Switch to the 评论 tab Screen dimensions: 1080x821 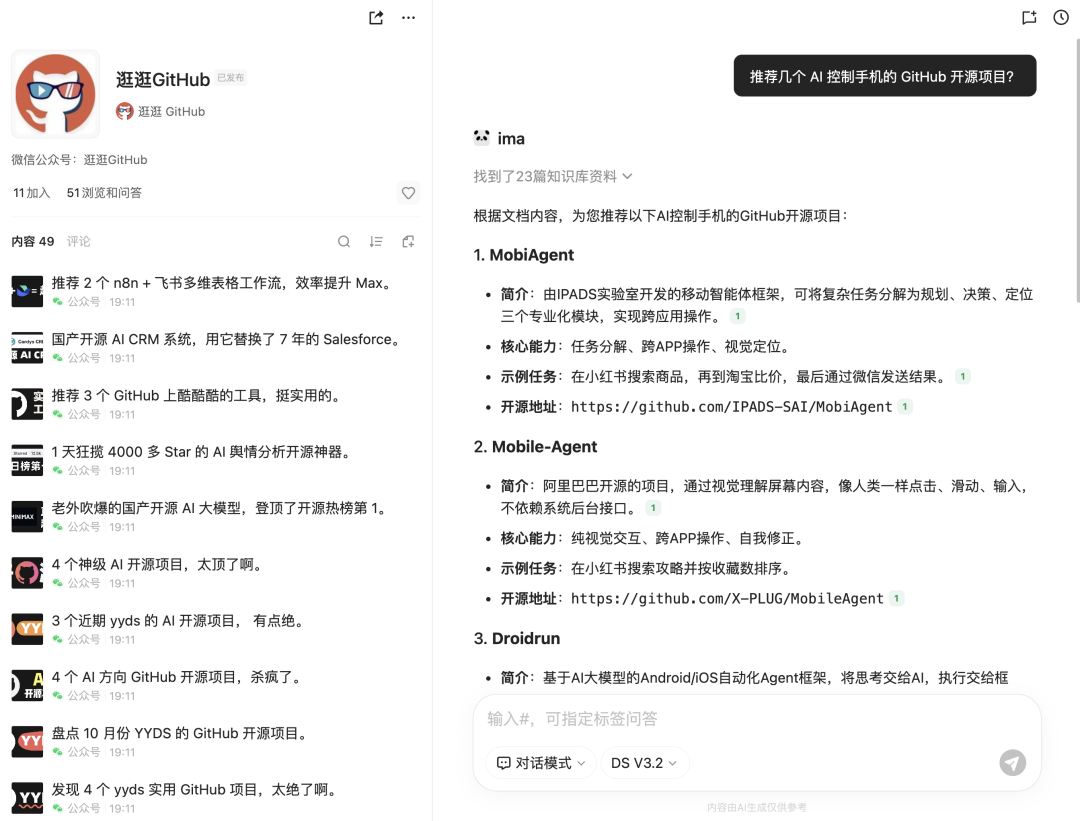81,241
